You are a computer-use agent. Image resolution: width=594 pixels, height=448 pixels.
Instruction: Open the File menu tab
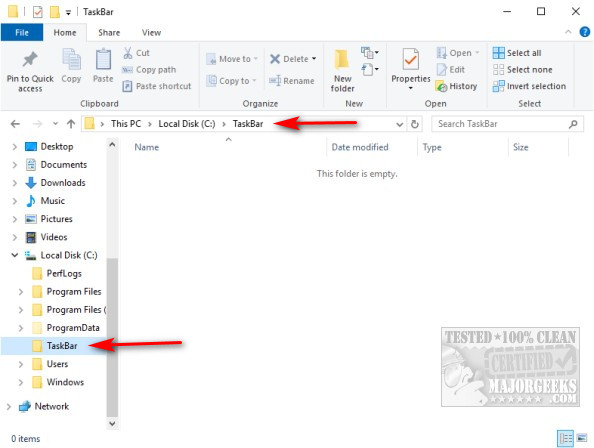point(22,33)
